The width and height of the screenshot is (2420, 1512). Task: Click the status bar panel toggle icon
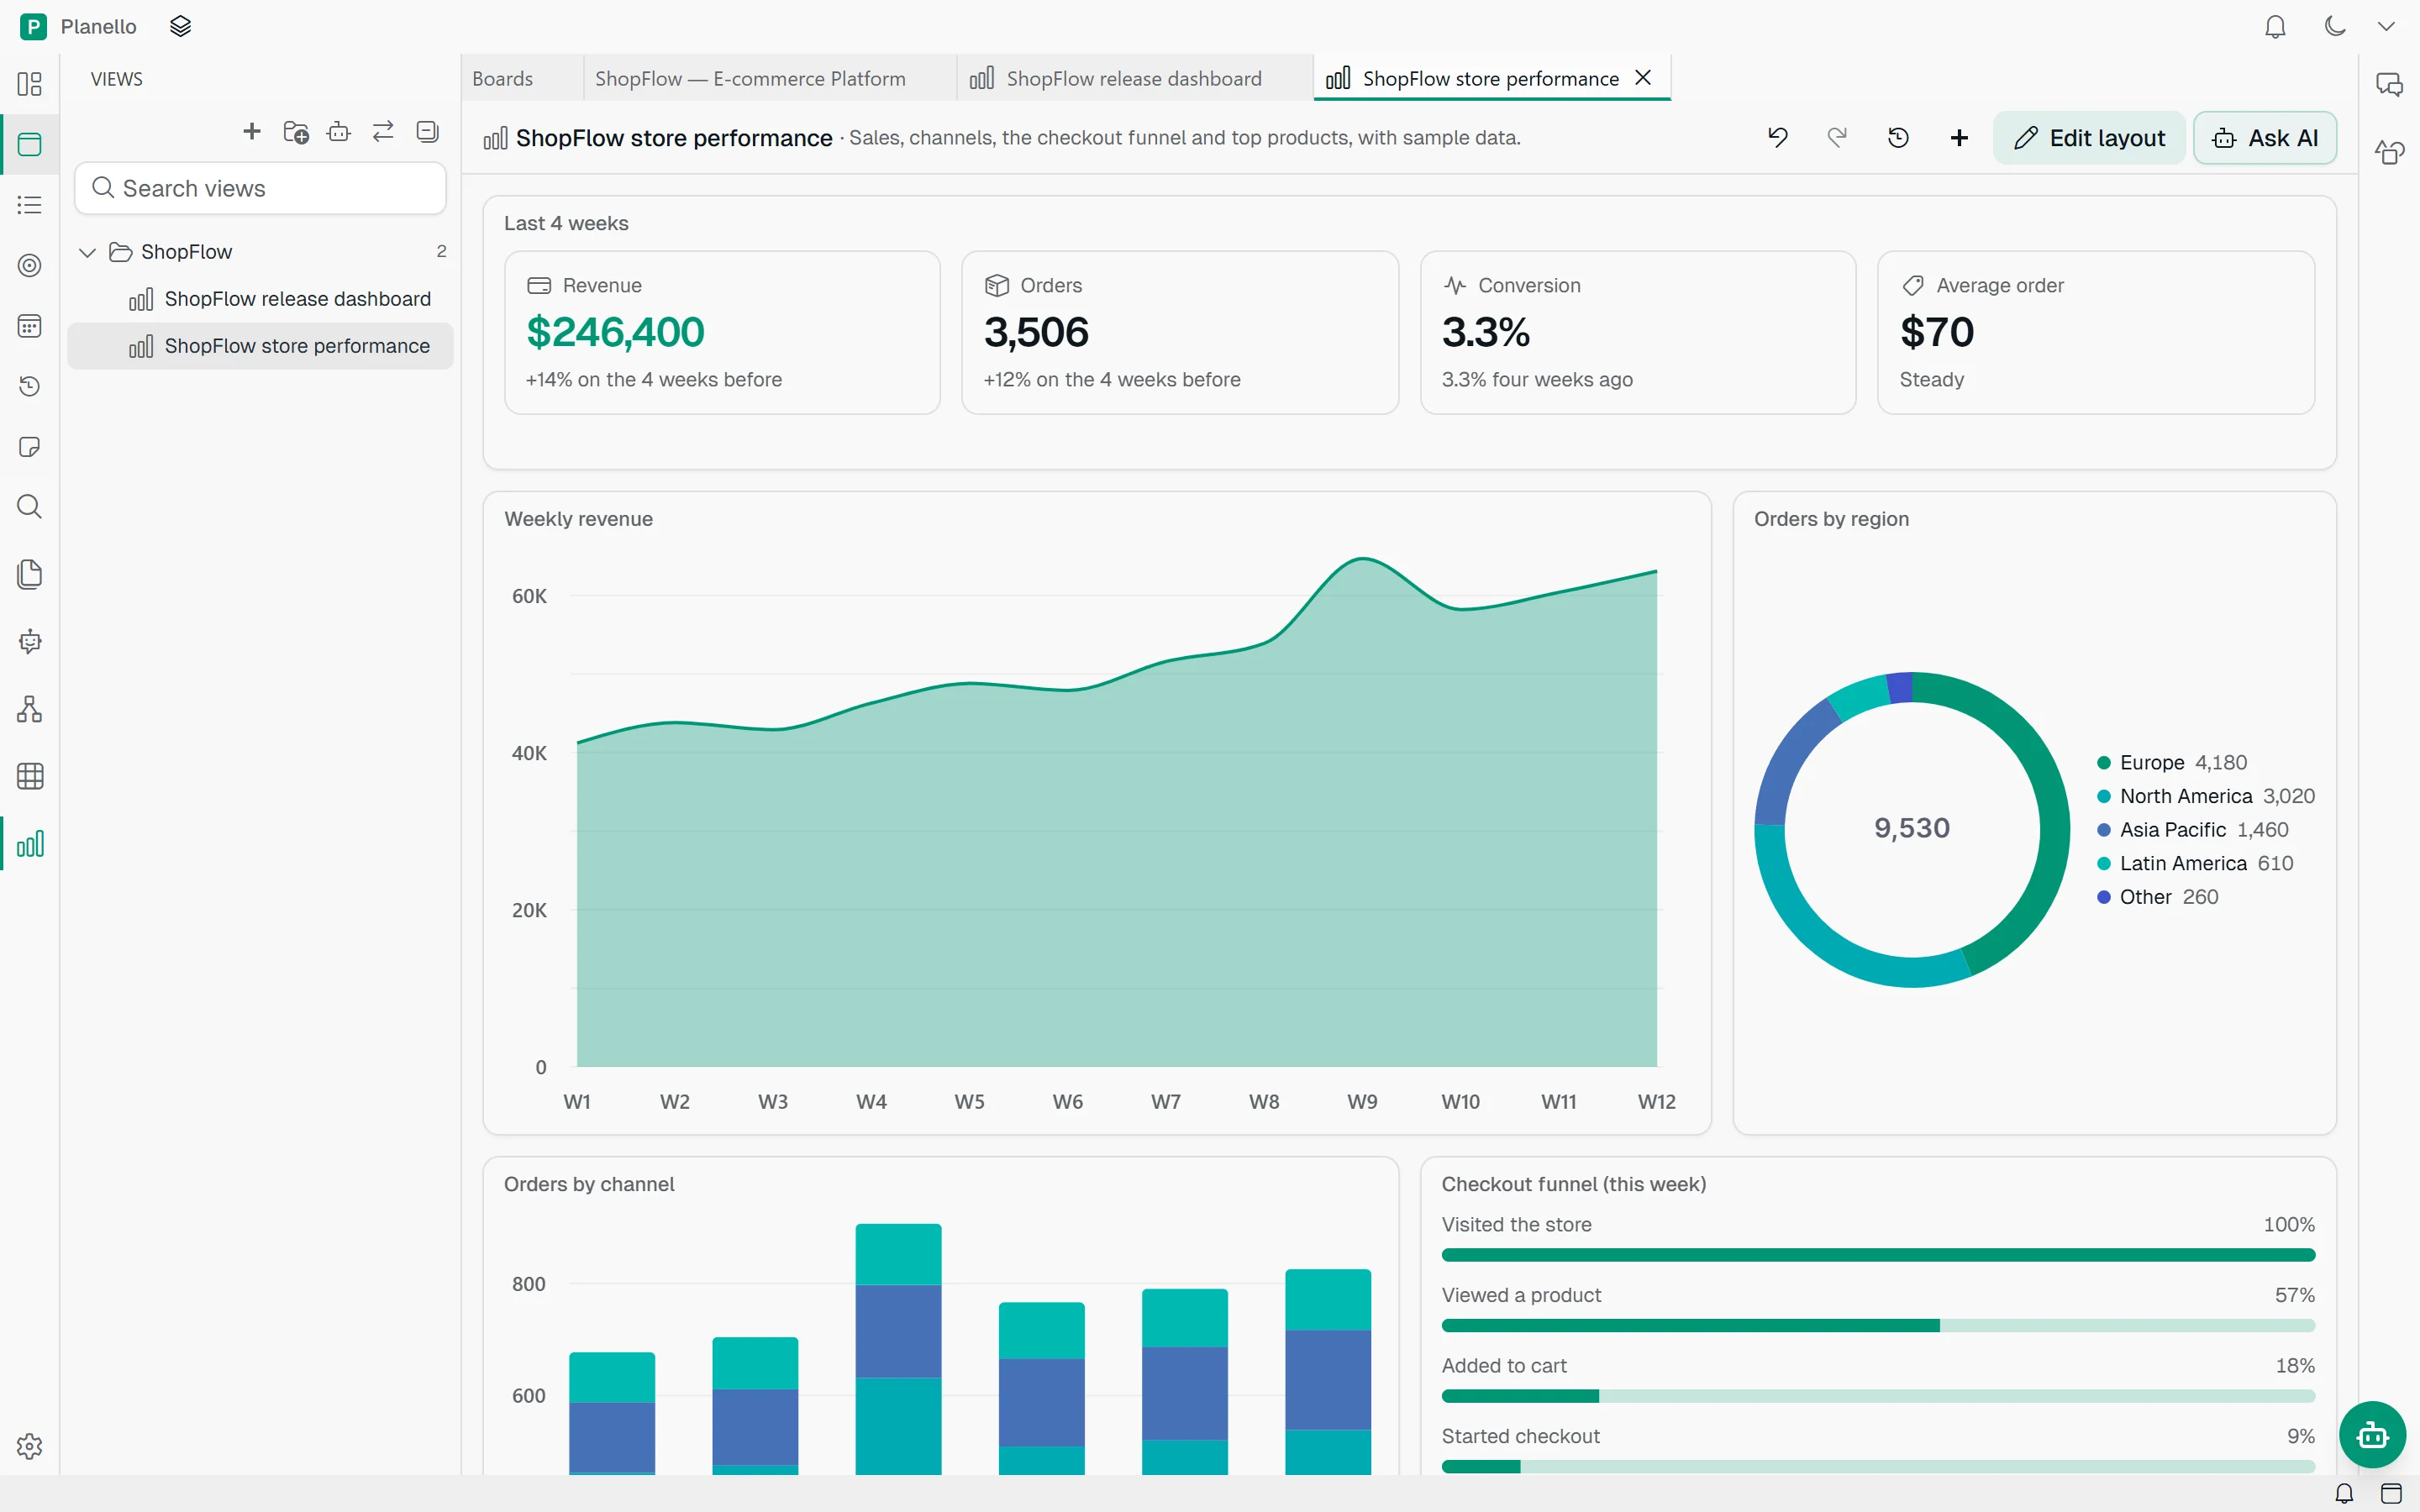pyautogui.click(x=2391, y=1494)
